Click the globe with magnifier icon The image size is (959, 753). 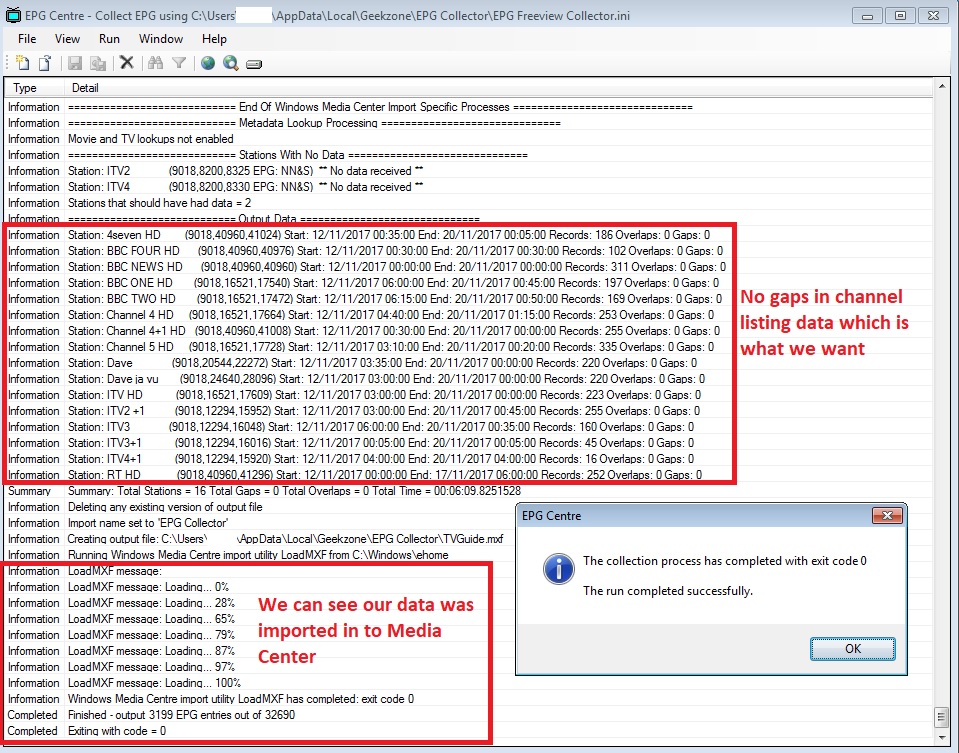pyautogui.click(x=231, y=63)
